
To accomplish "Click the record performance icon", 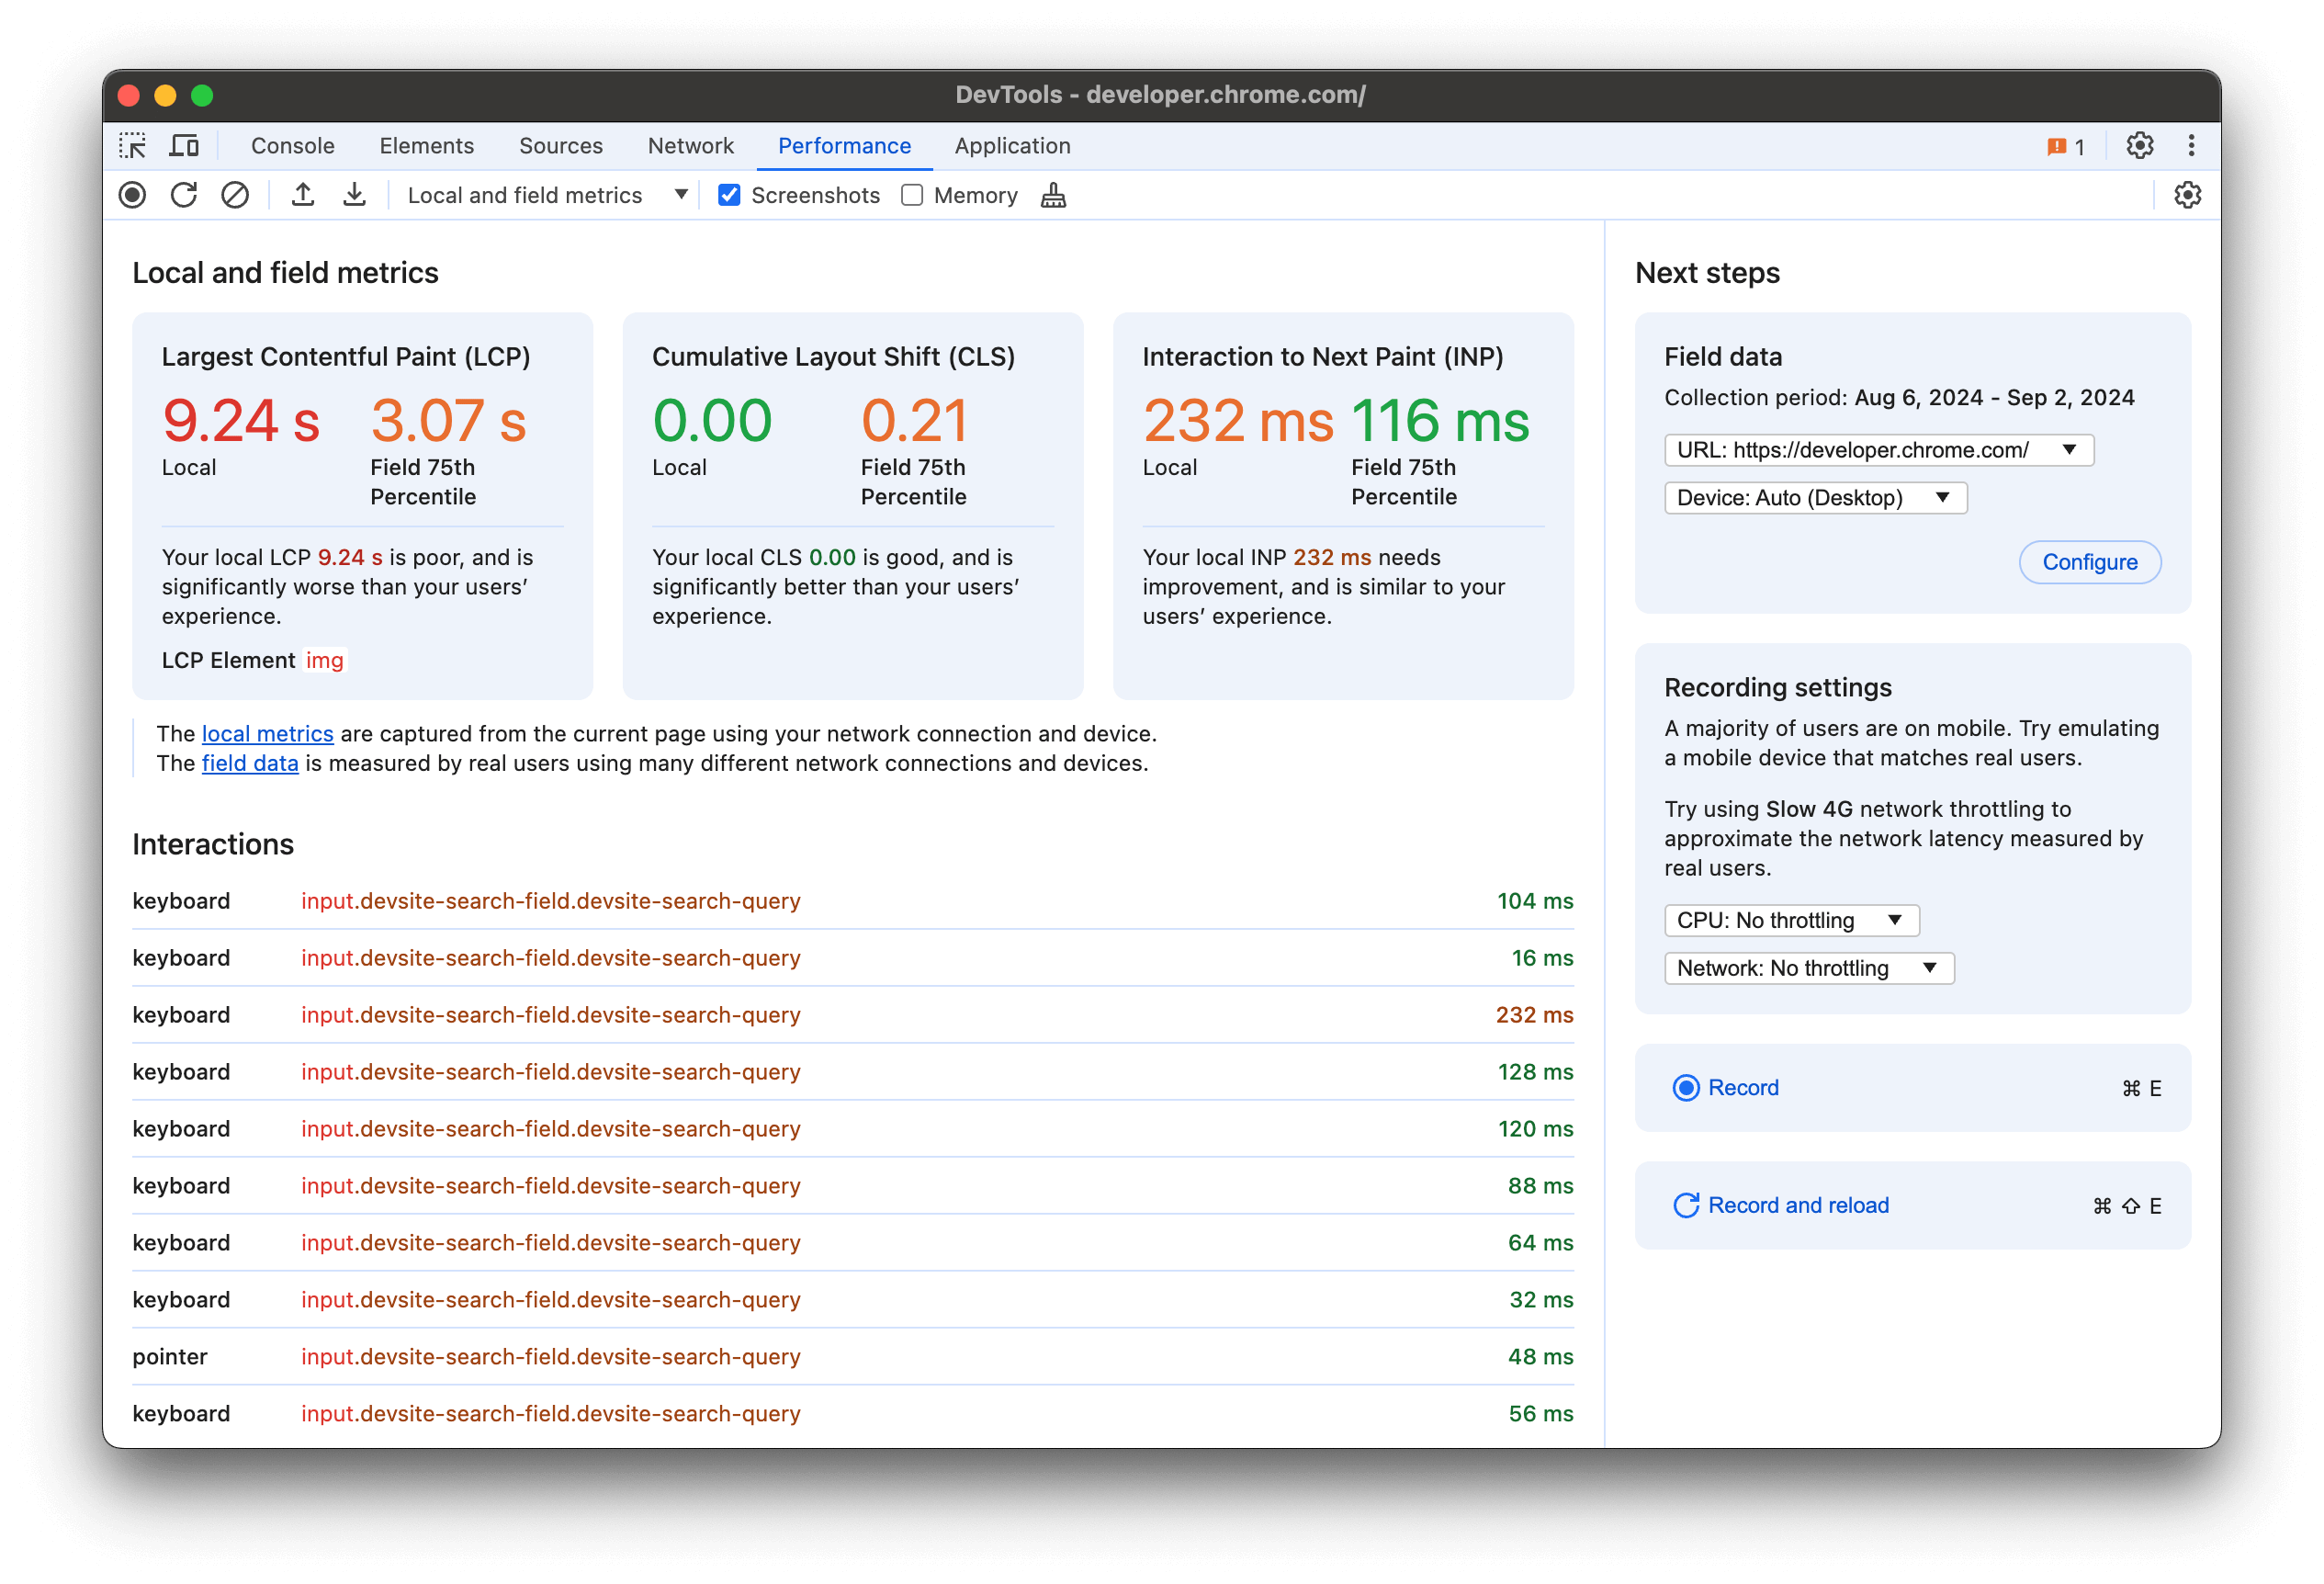I will click(x=132, y=196).
